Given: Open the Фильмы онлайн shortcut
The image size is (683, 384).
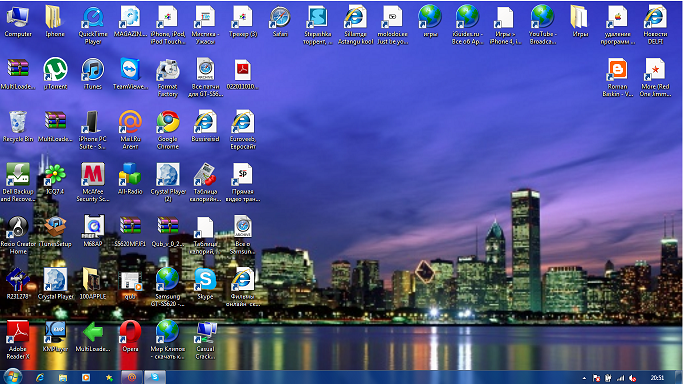Looking at the screenshot, I should pyautogui.click(x=243, y=287).
